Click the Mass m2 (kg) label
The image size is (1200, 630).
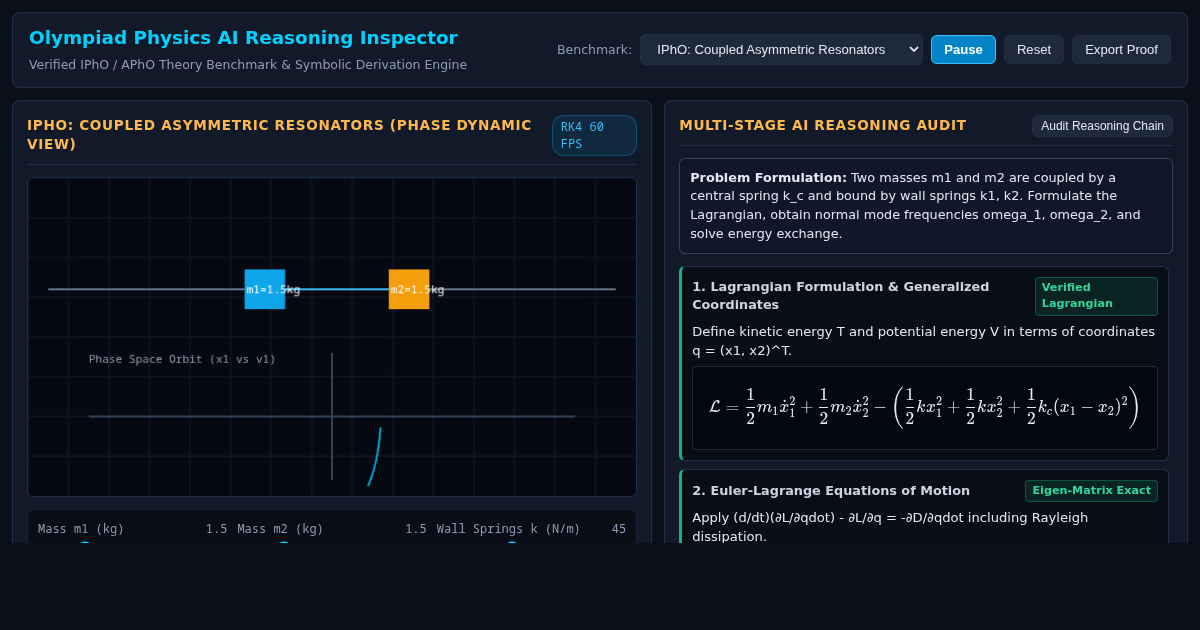pyautogui.click(x=280, y=529)
